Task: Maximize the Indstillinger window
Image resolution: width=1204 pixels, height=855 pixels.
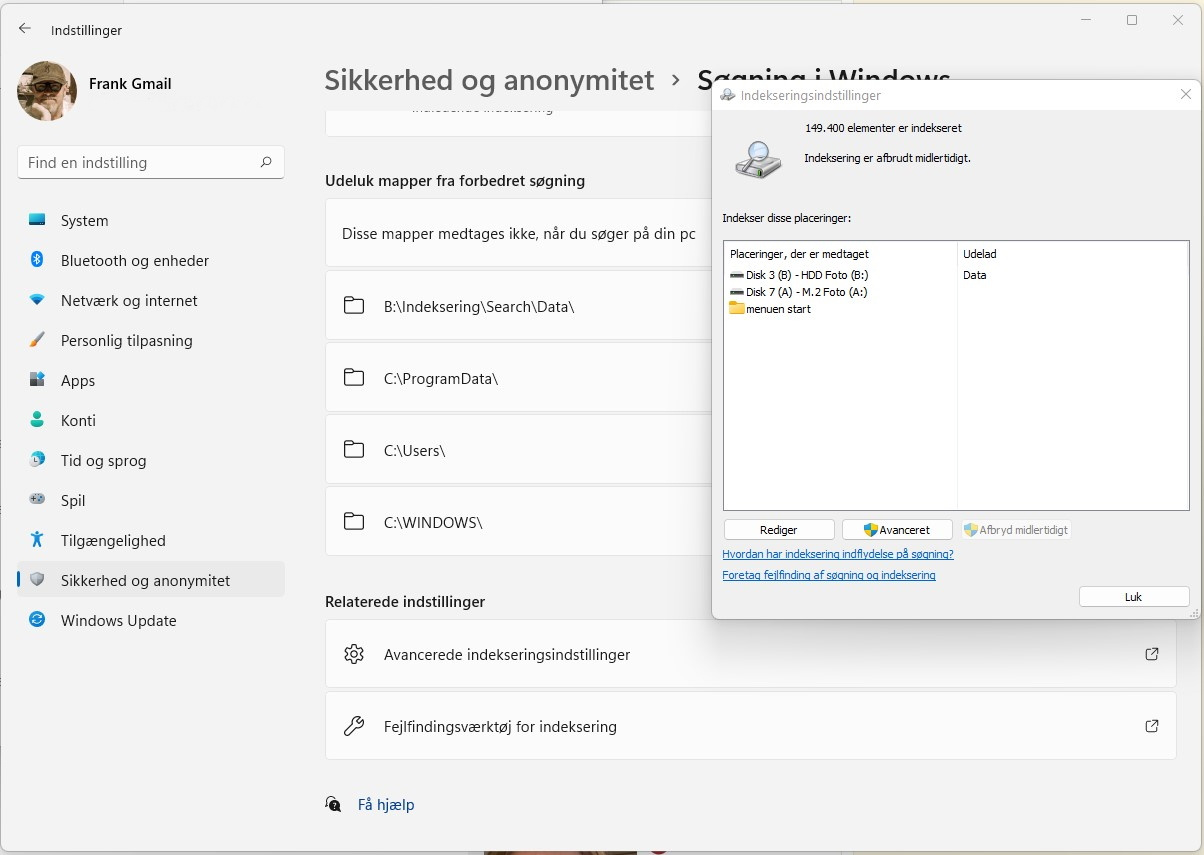Action: [x=1132, y=20]
